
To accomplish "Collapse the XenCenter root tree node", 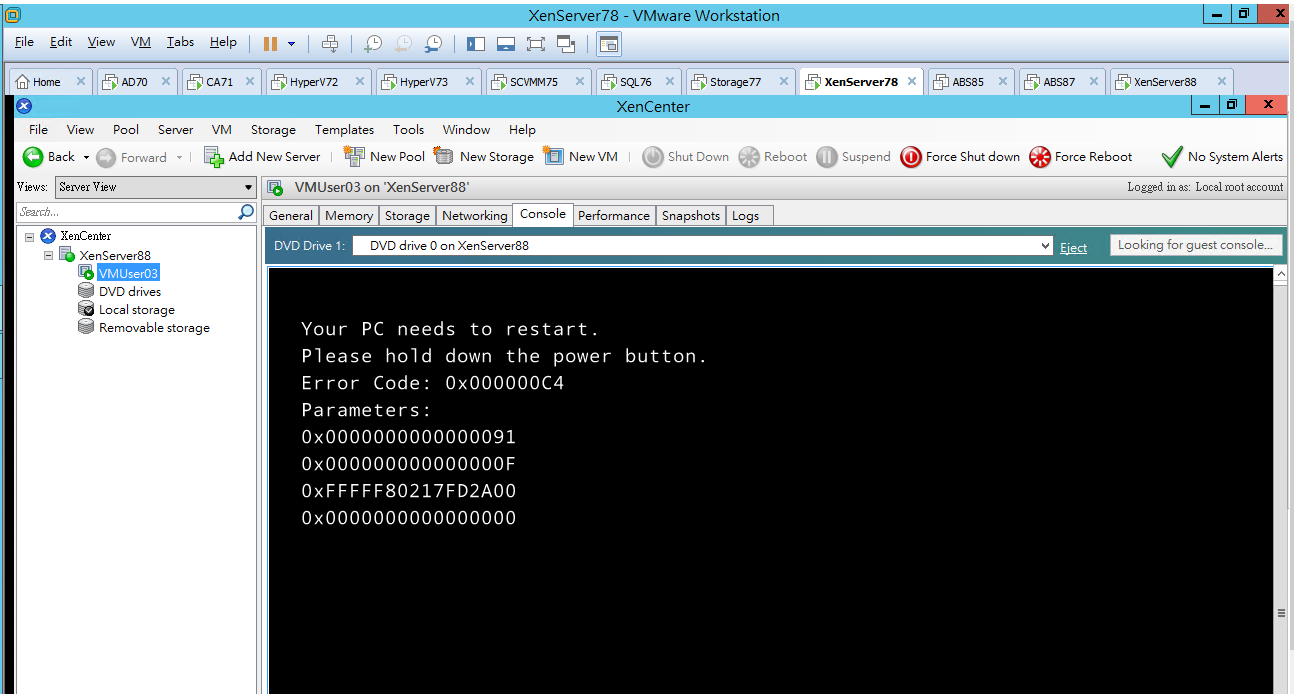I will (29, 237).
